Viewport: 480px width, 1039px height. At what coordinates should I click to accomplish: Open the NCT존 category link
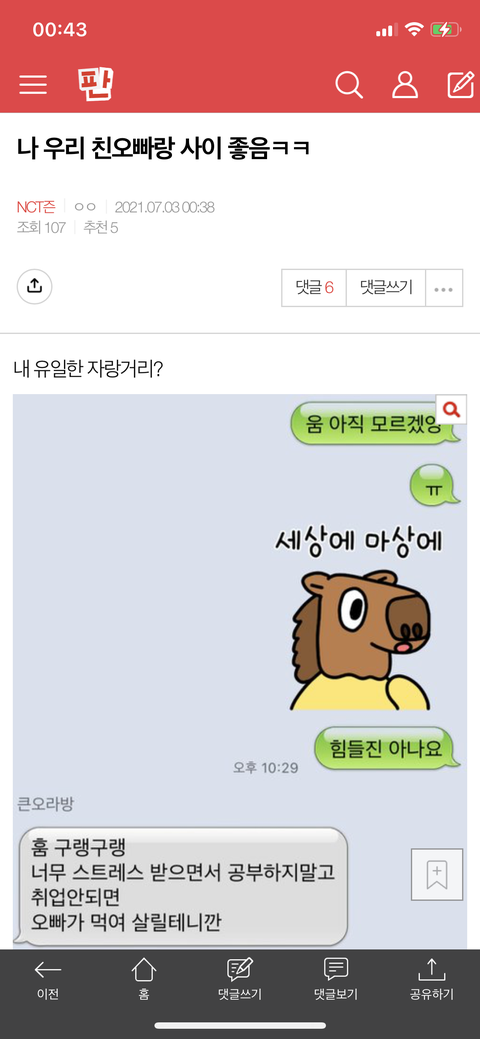coord(36,207)
